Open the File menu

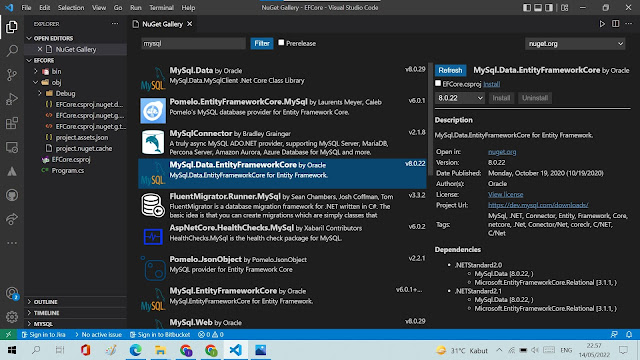(26, 8)
